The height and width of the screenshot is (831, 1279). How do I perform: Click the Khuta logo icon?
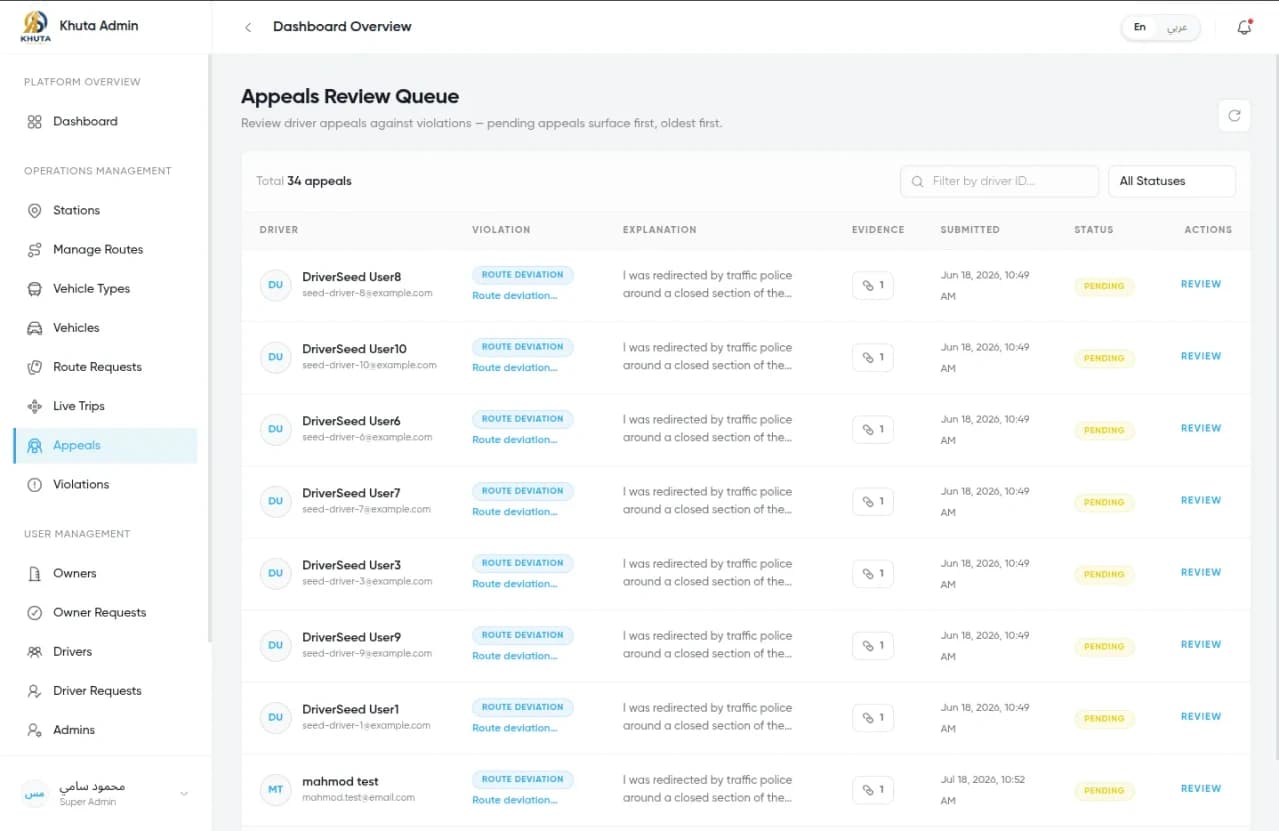pyautogui.click(x=35, y=27)
